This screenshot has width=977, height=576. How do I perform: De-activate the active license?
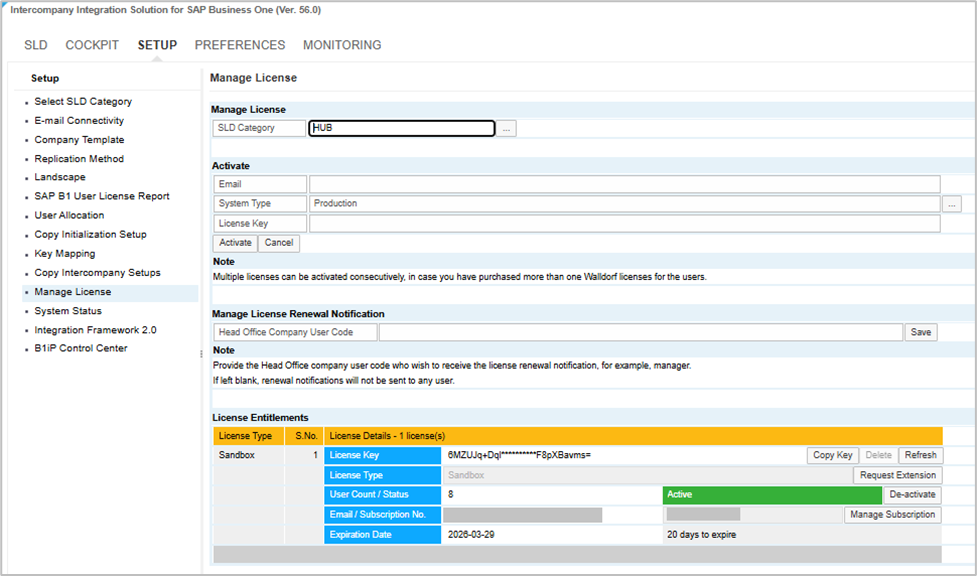pyautogui.click(x=912, y=495)
